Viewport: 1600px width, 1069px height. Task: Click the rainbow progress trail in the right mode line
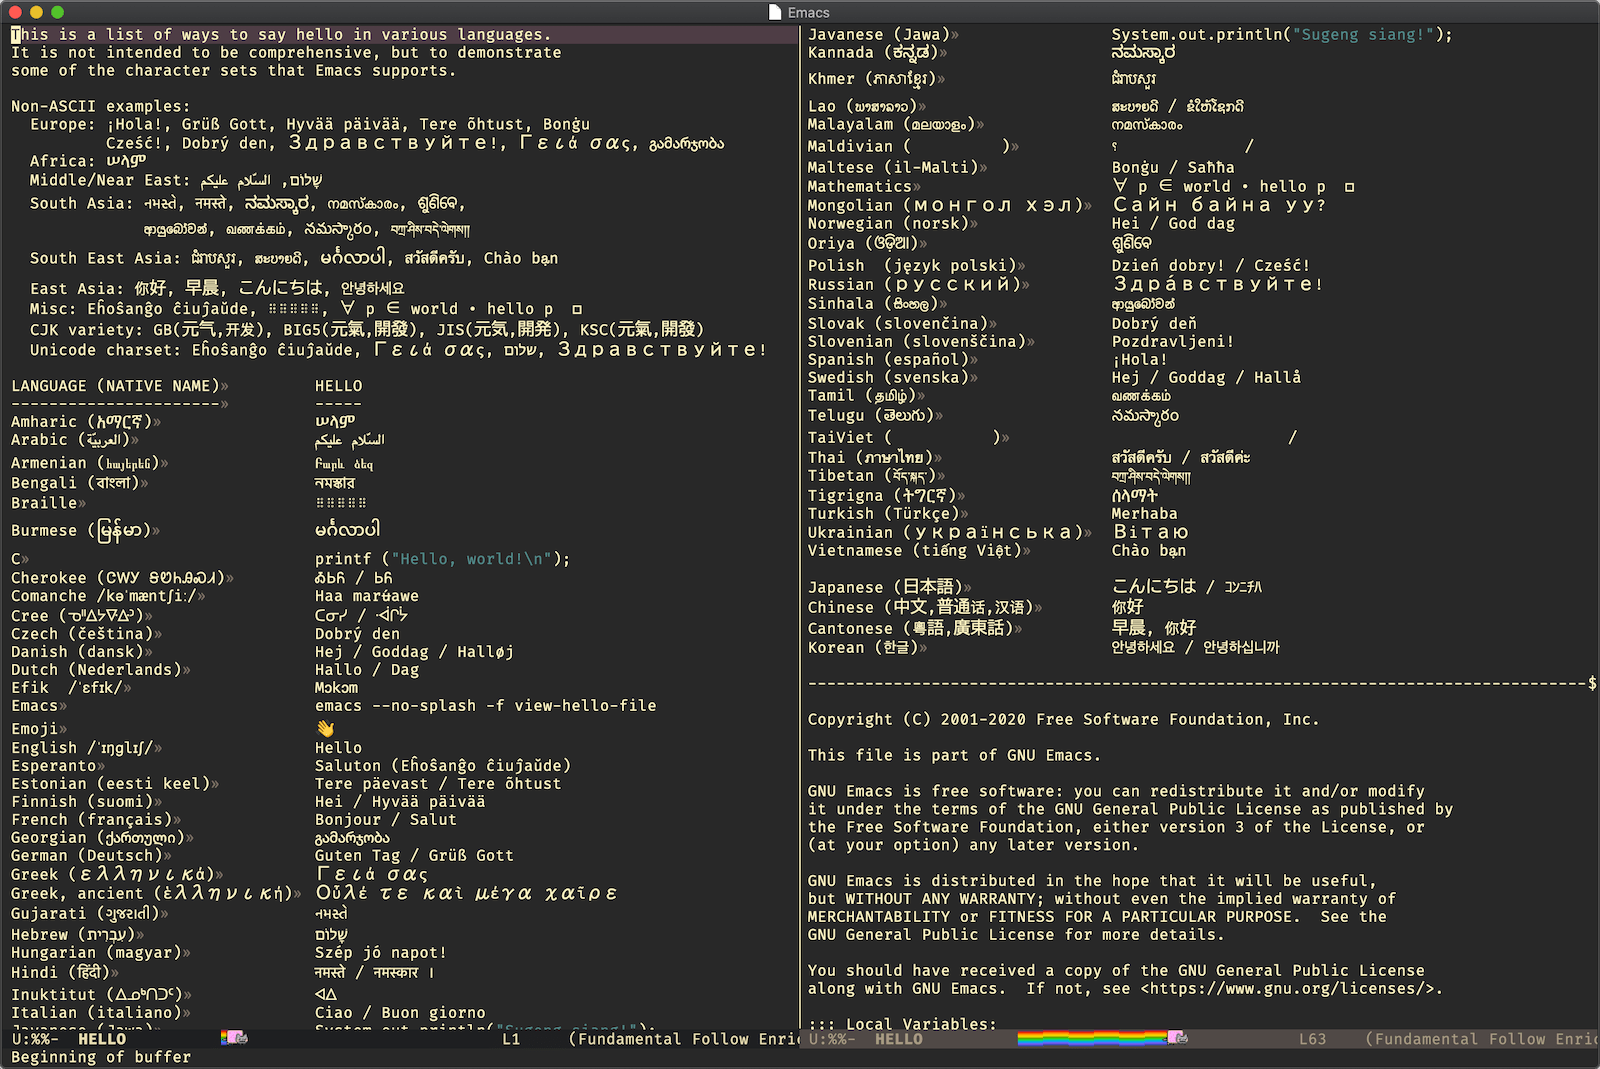(1092, 1038)
